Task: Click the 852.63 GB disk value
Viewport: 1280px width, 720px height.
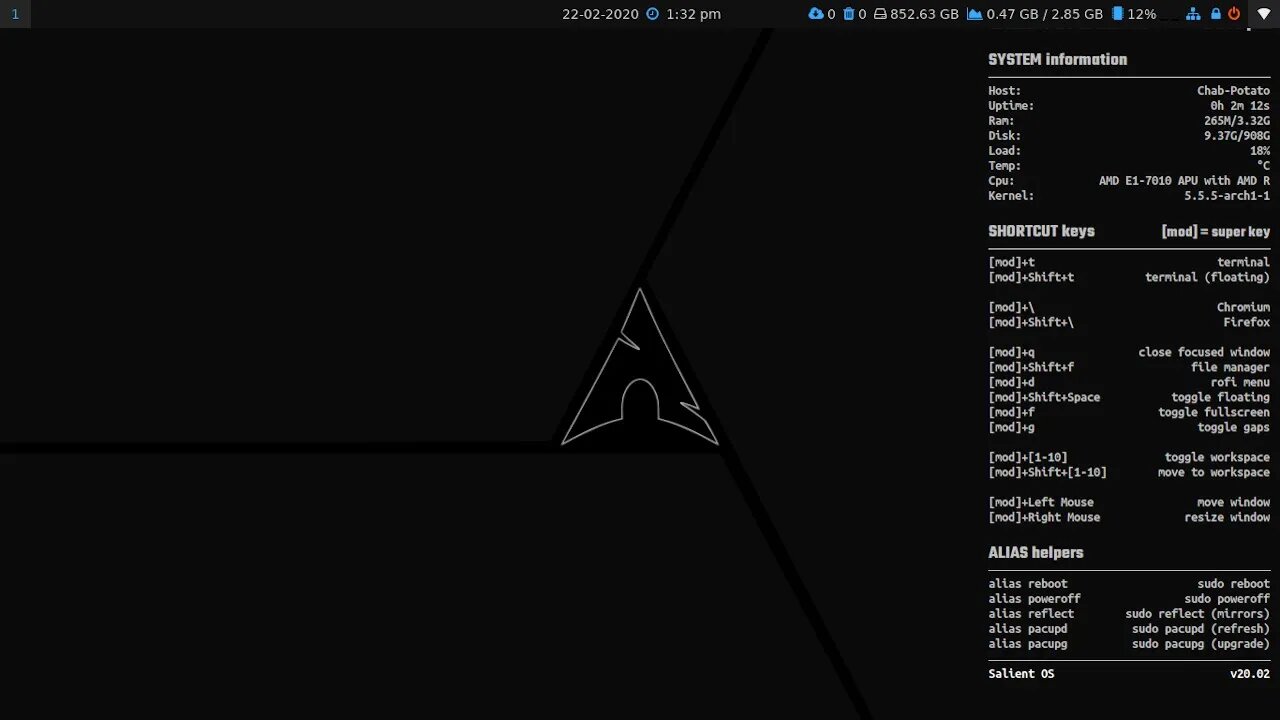Action: (x=924, y=14)
